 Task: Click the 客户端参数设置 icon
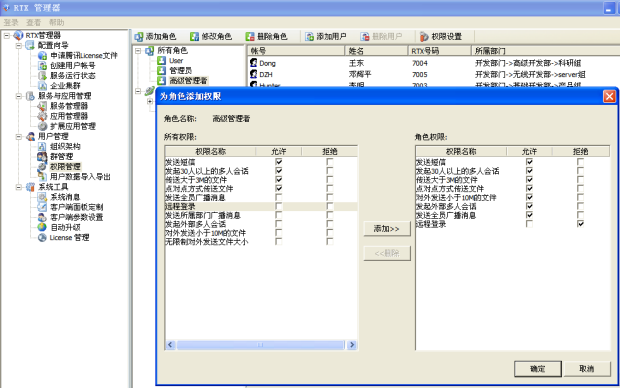[42, 217]
